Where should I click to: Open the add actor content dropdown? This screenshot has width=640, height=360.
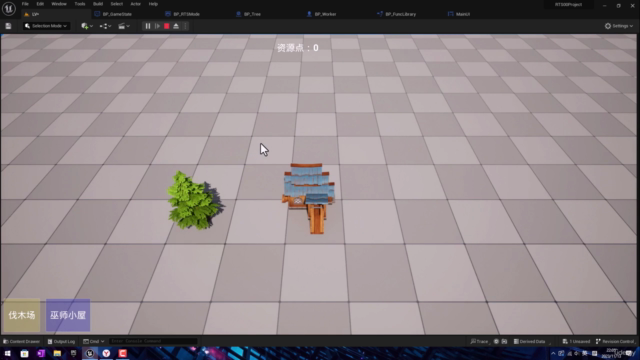(x=87, y=26)
